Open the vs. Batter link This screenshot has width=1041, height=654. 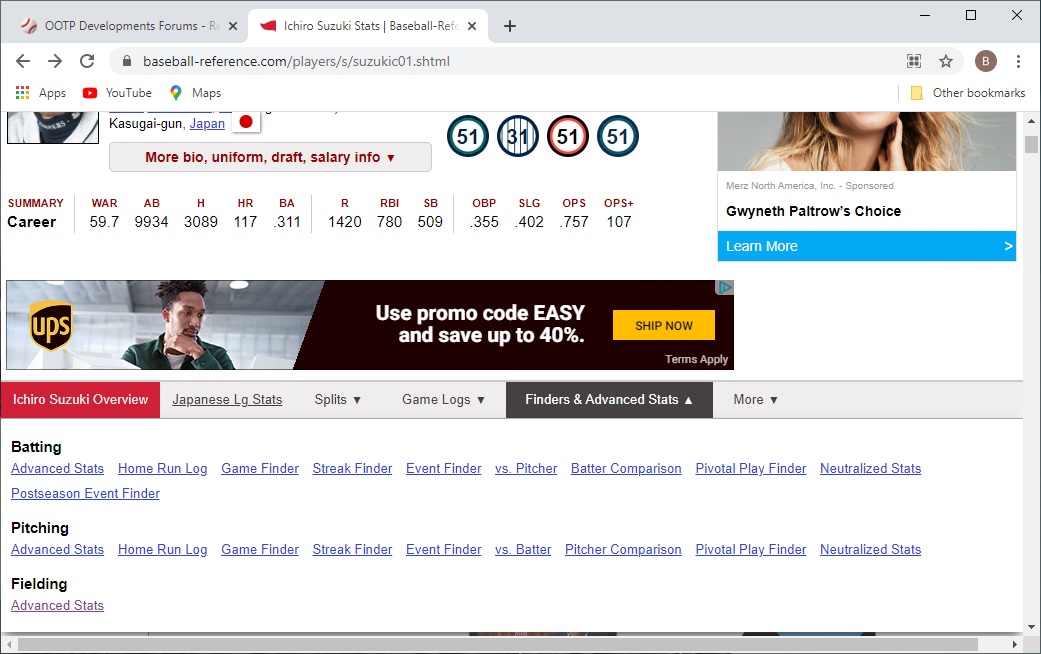[523, 550]
